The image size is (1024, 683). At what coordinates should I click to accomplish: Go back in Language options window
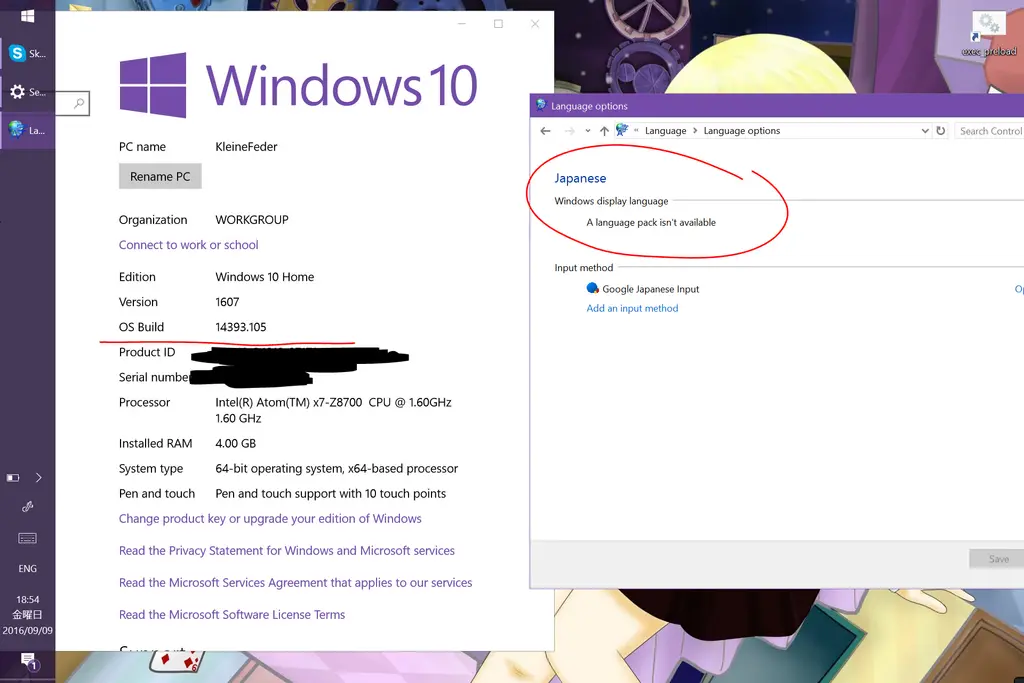click(545, 131)
